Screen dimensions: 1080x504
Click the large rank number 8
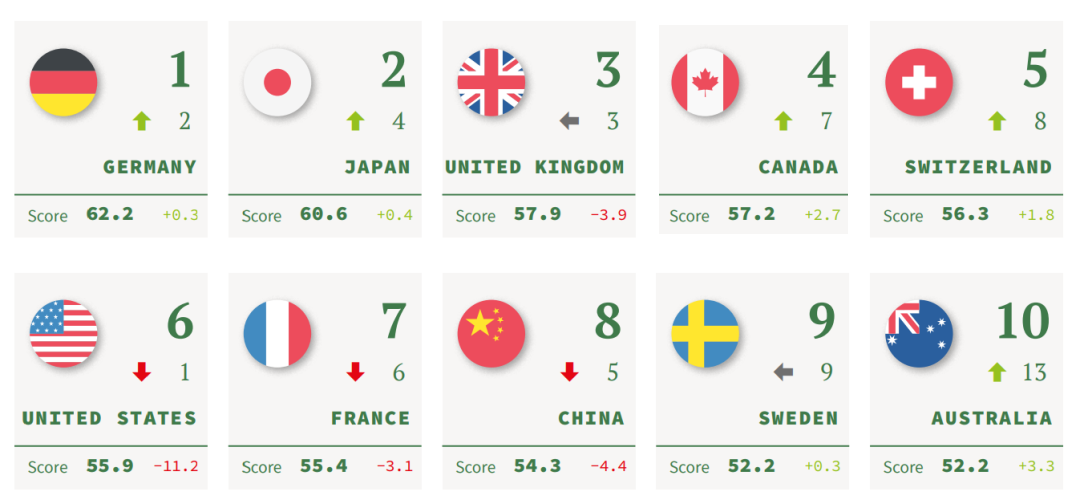tap(607, 322)
